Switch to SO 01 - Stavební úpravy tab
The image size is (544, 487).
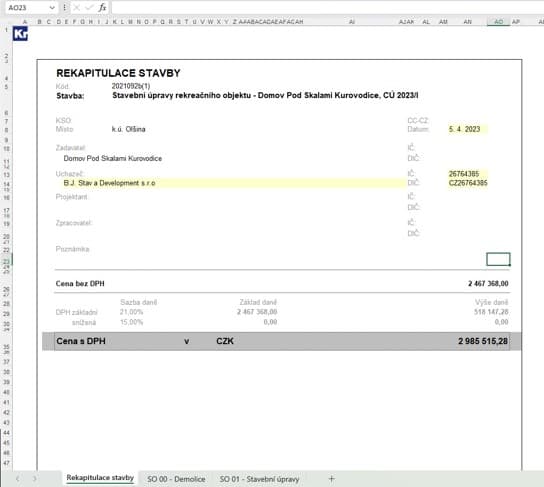pyautogui.click(x=259, y=479)
